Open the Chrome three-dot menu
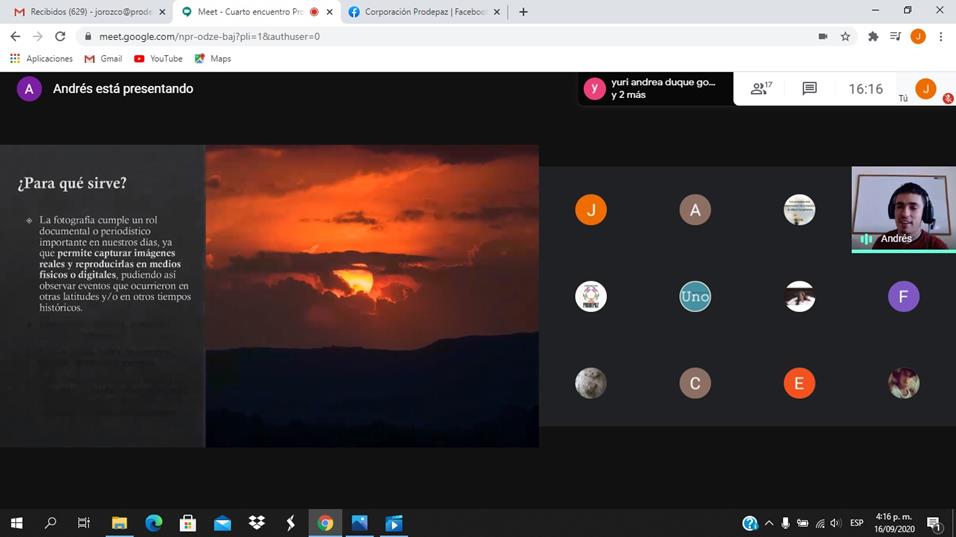 coord(941,36)
